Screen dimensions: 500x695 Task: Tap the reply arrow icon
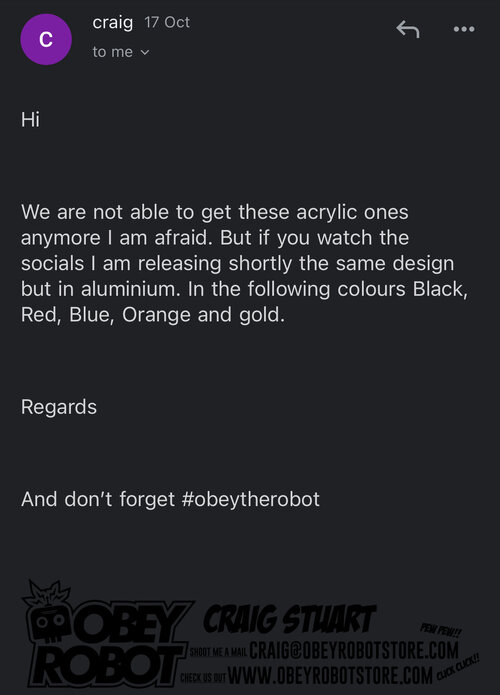[x=408, y=29]
